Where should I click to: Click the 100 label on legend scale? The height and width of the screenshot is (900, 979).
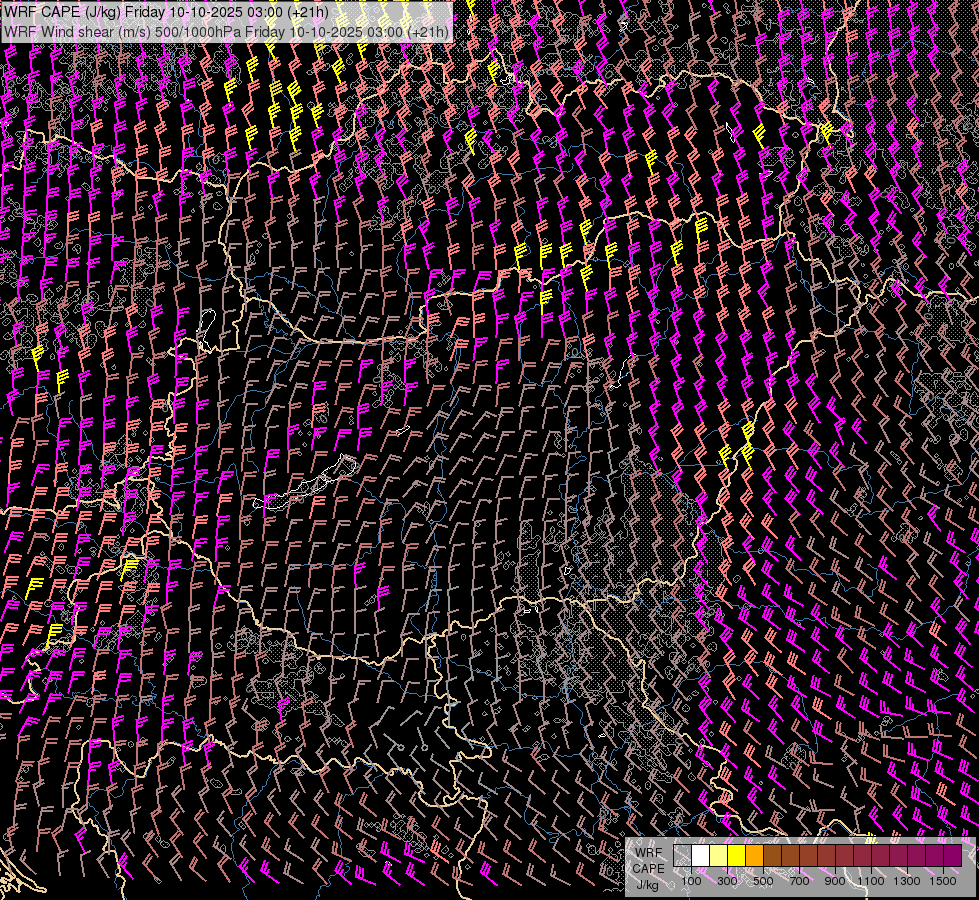click(x=691, y=881)
